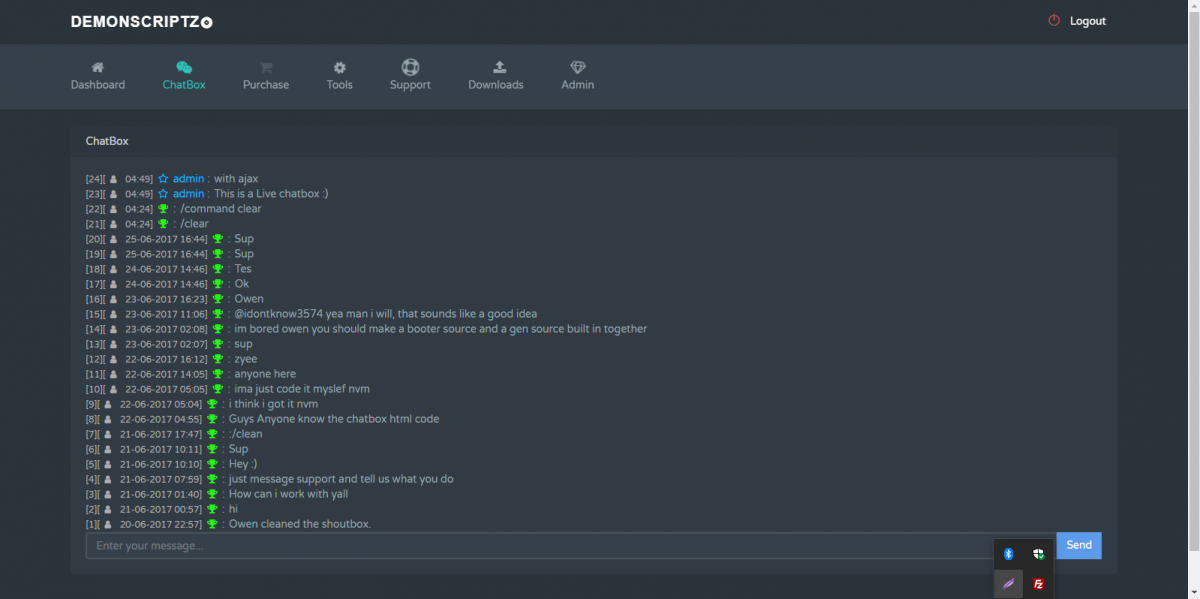Screen dimensions: 1200x599
Task: Click the purple feather tray icon
Action: pyautogui.click(x=1009, y=584)
